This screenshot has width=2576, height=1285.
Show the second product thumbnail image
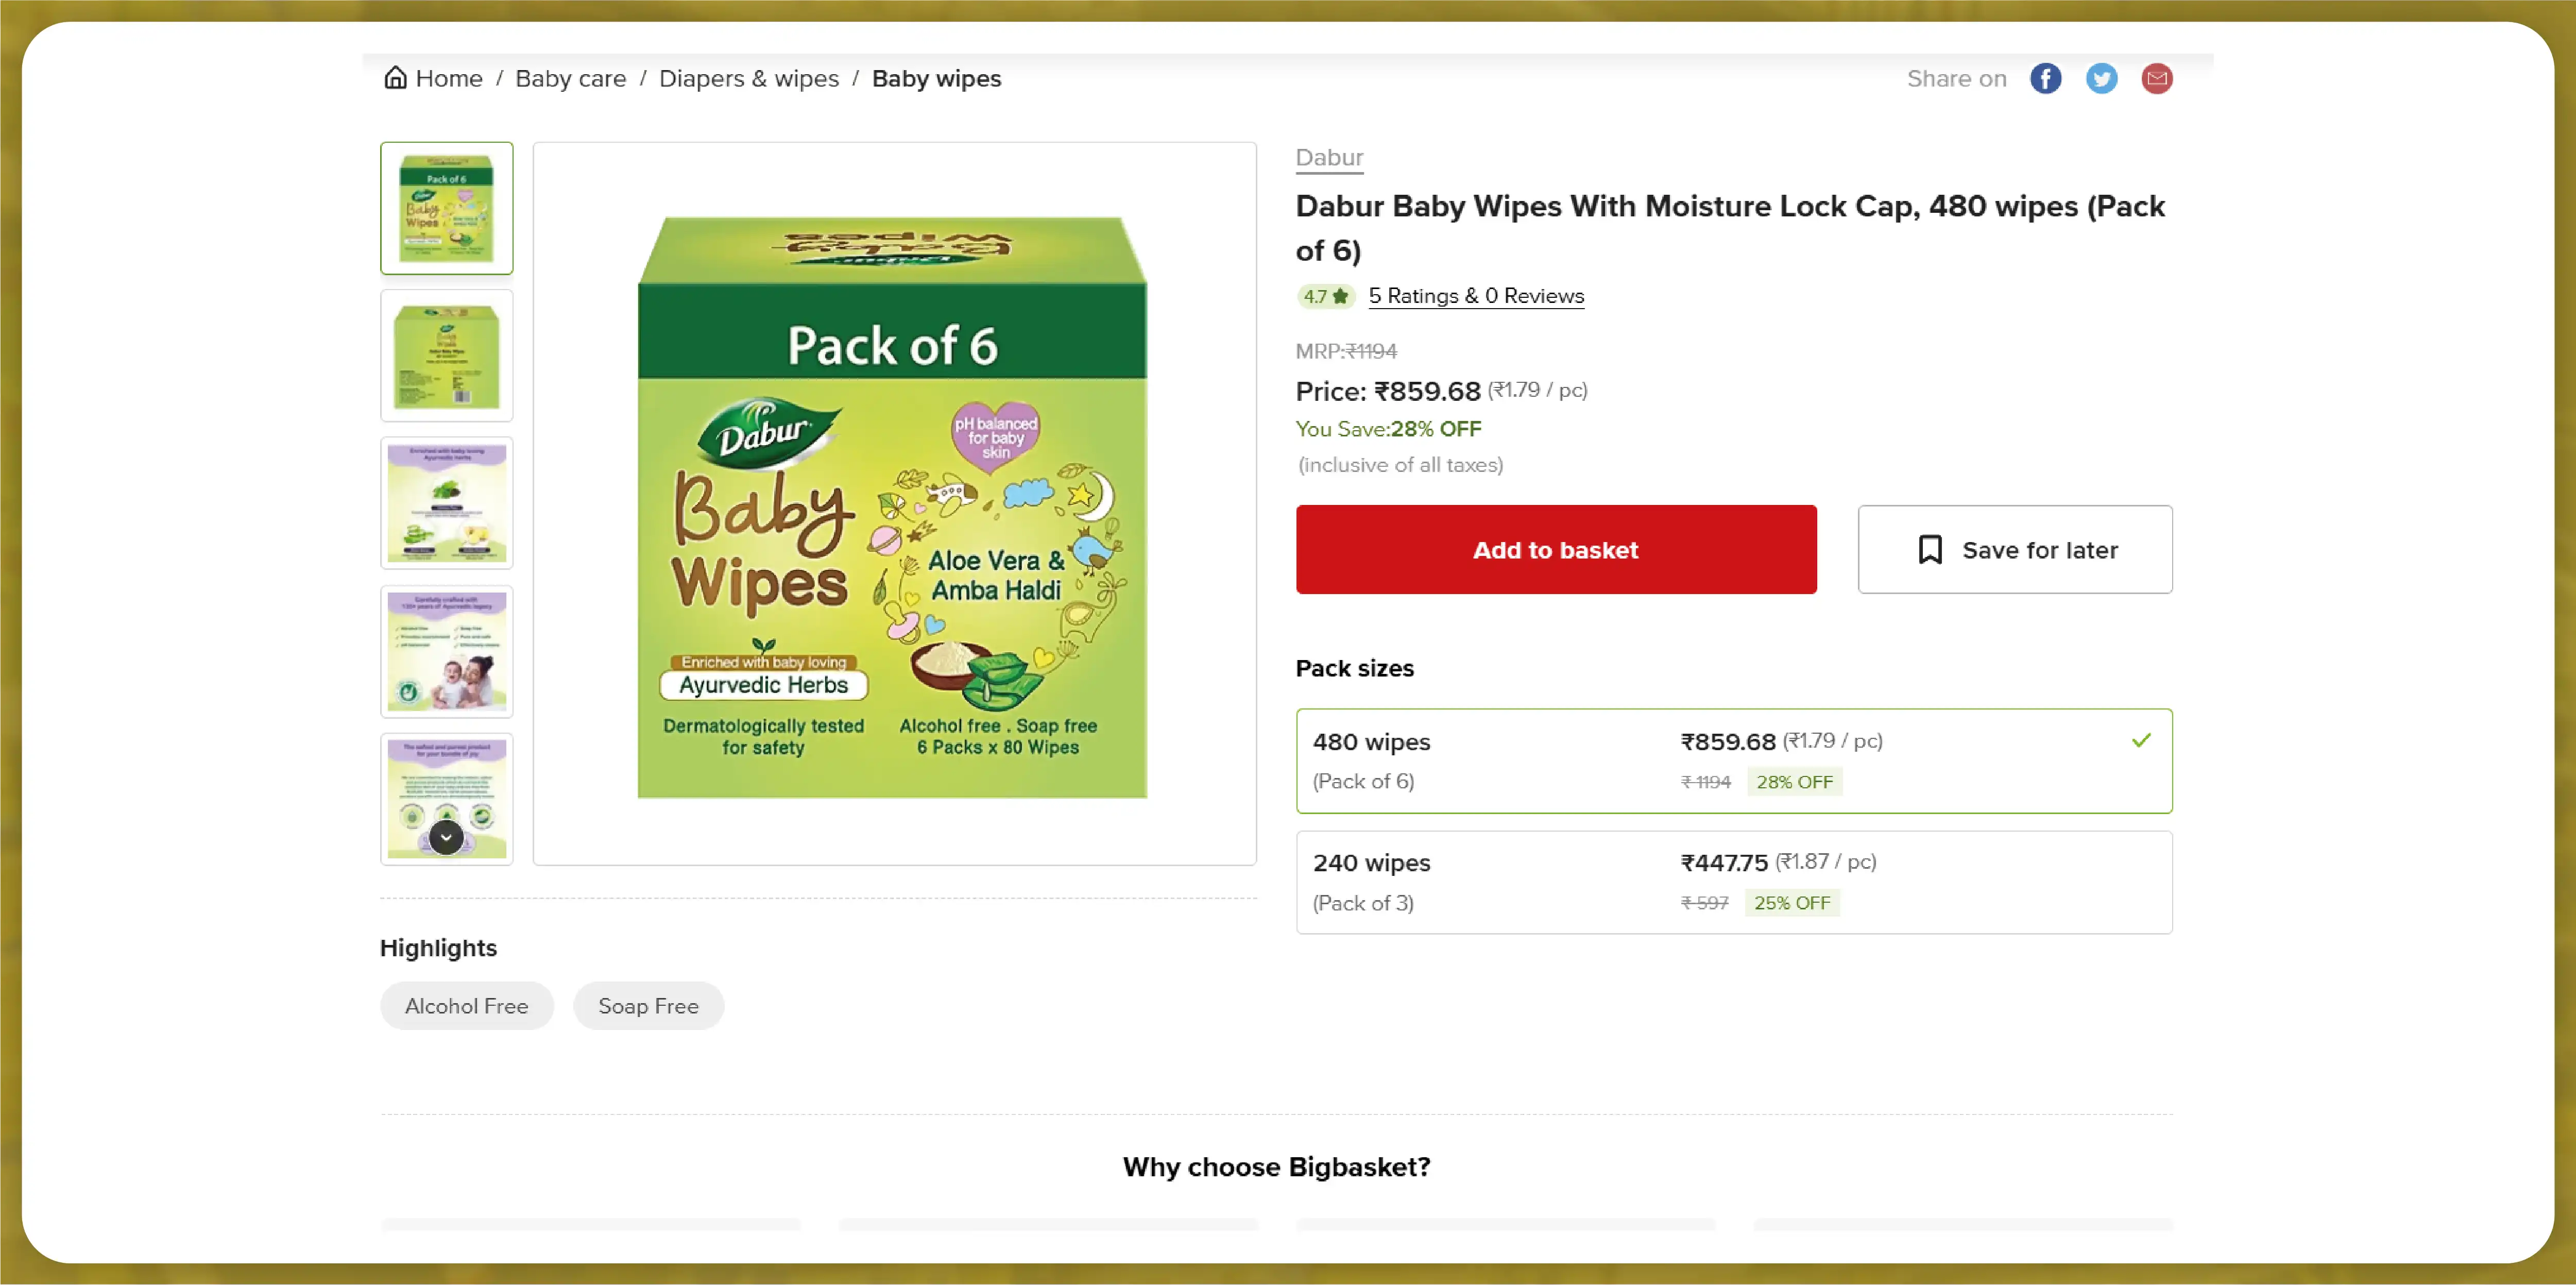point(446,356)
